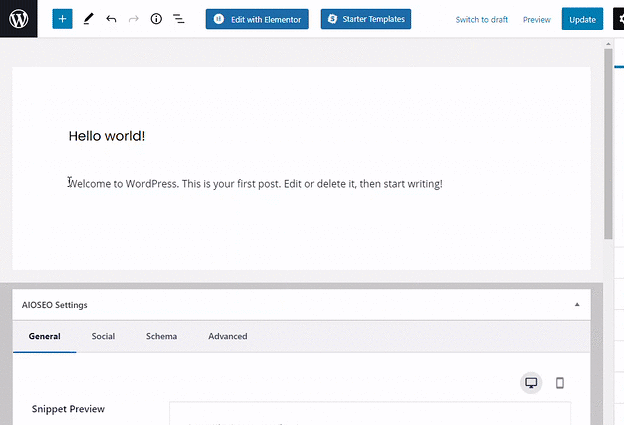
Task: Select the General tab in AIOSEO
Action: coord(45,336)
